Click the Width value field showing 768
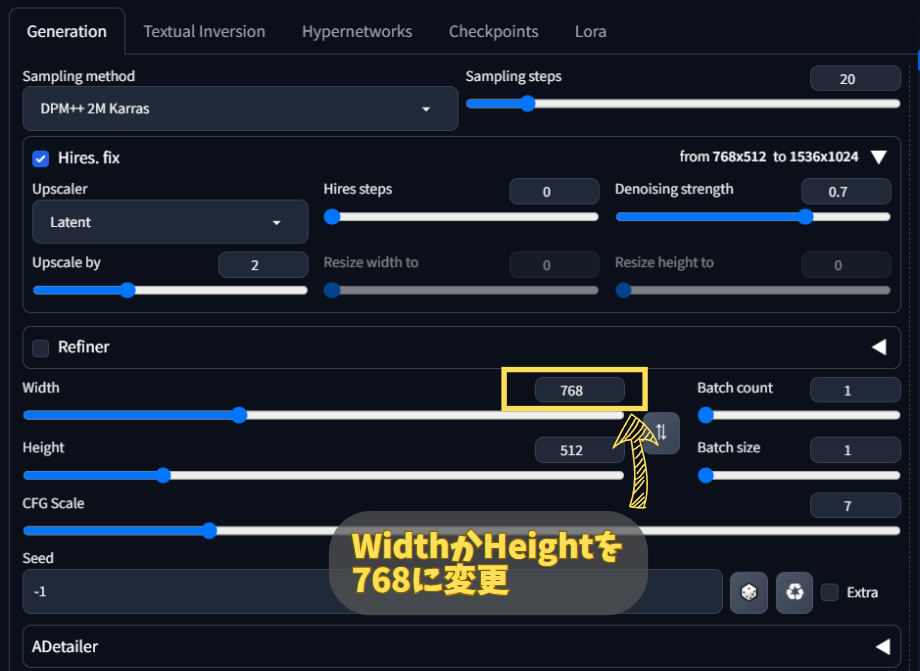The height and width of the screenshot is (671, 920). click(579, 391)
